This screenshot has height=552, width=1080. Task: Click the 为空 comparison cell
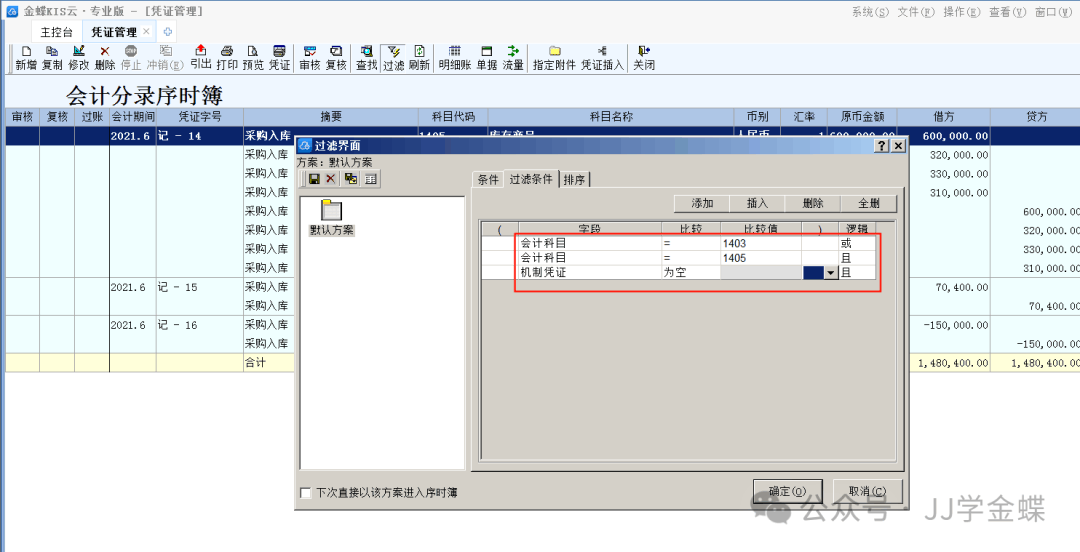click(690, 272)
